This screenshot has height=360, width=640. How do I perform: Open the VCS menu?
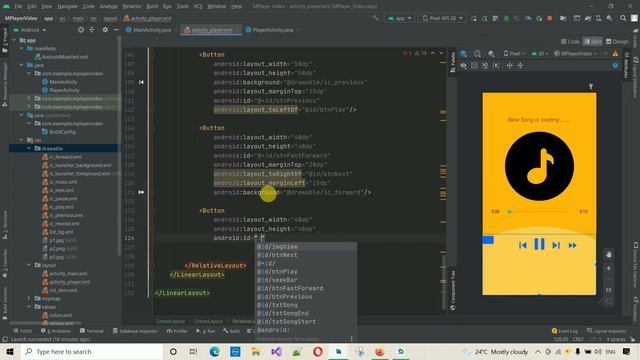click(x=198, y=6)
